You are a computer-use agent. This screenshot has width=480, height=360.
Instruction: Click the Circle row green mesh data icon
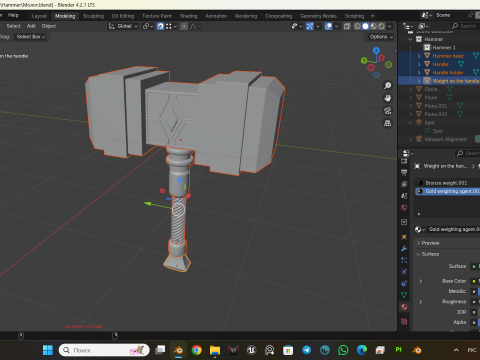tap(450, 89)
